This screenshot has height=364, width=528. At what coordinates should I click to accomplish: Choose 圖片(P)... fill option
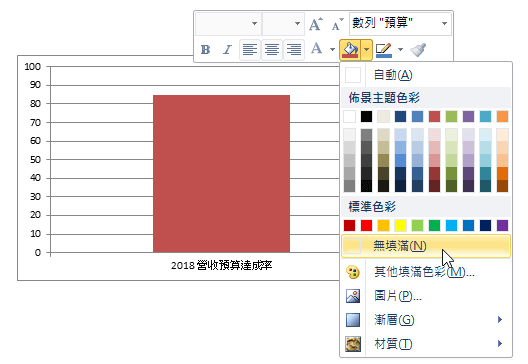pyautogui.click(x=426, y=296)
